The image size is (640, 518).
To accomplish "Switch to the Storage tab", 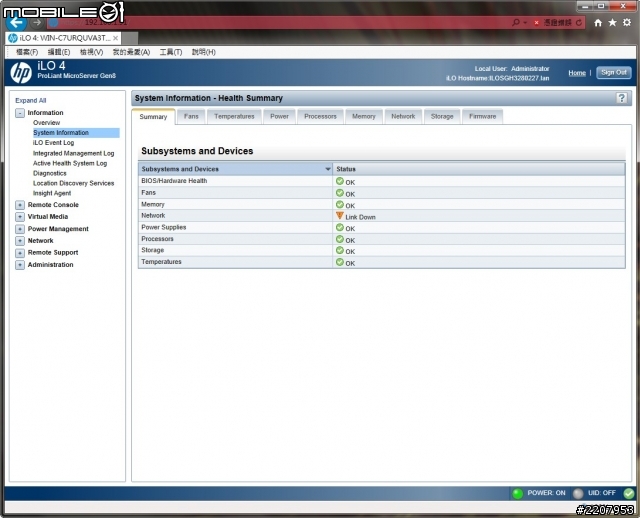I will pyautogui.click(x=442, y=116).
